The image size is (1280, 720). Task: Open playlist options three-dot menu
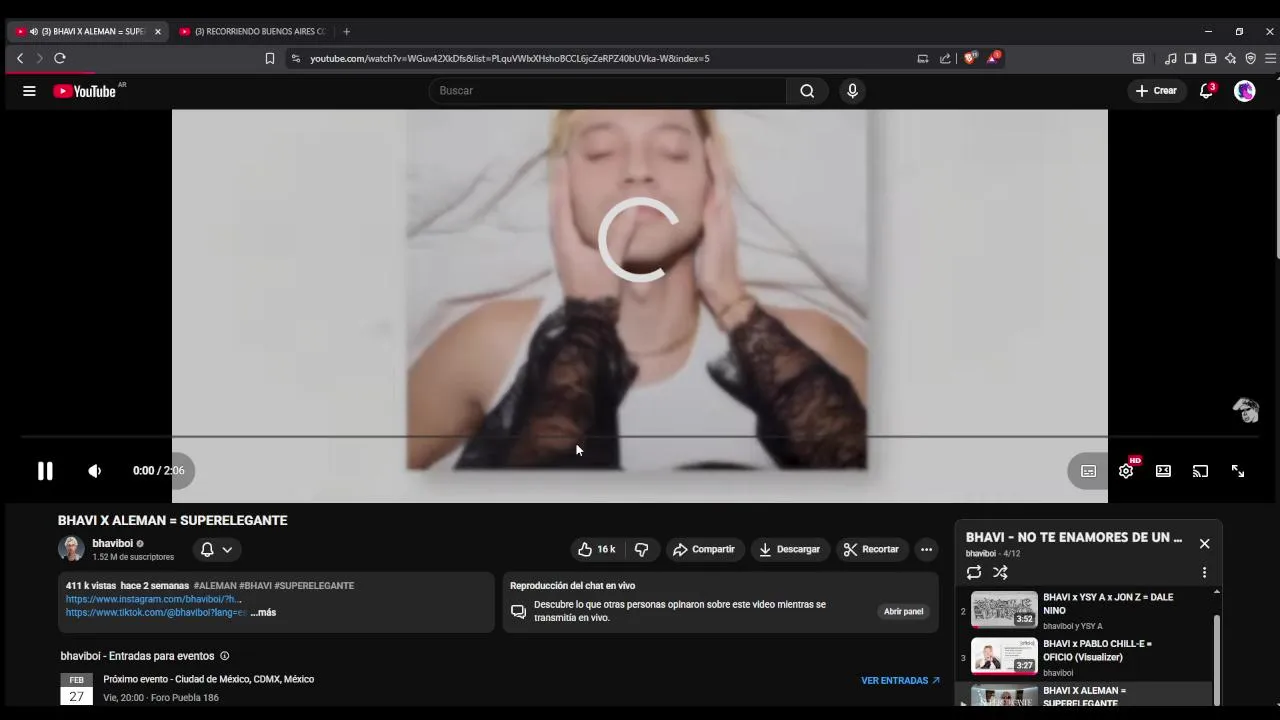1204,572
